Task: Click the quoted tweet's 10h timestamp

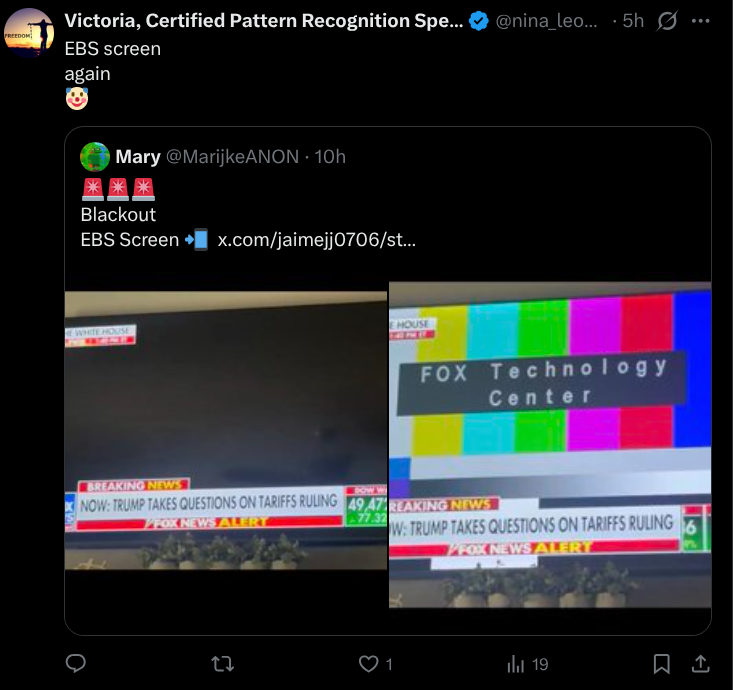Action: coord(329,156)
